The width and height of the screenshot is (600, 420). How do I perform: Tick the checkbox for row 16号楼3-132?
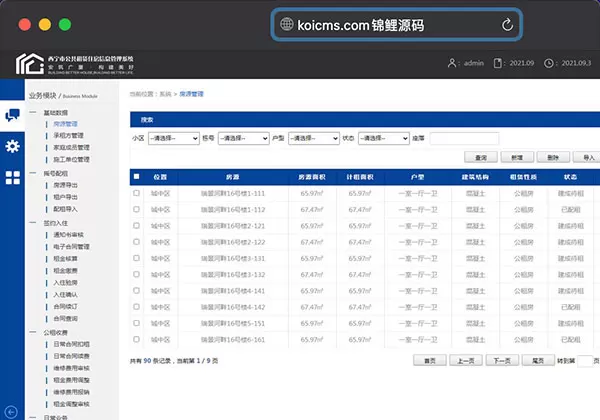136,274
